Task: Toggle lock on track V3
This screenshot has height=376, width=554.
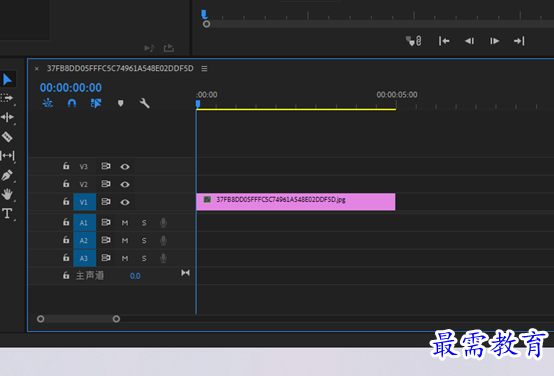Action: pos(66,166)
